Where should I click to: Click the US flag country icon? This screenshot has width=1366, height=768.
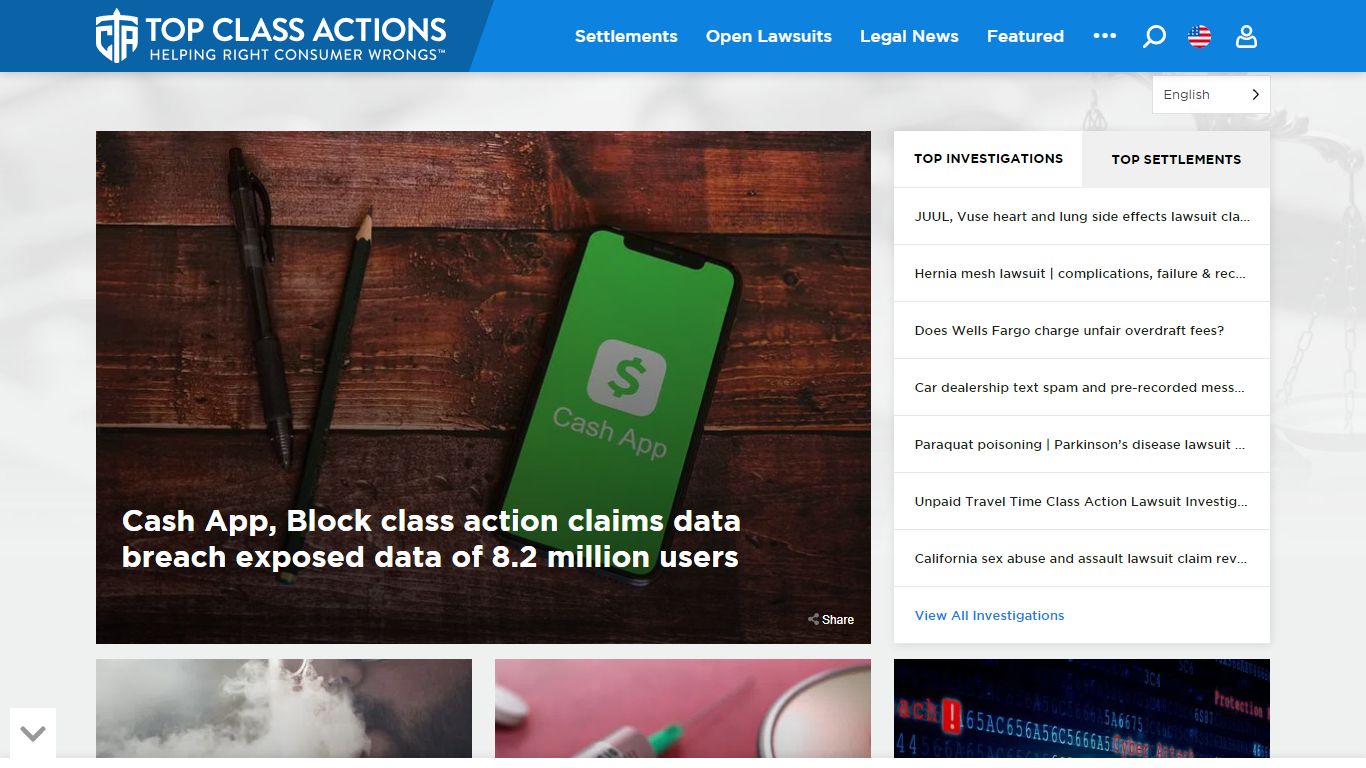pyautogui.click(x=1199, y=37)
